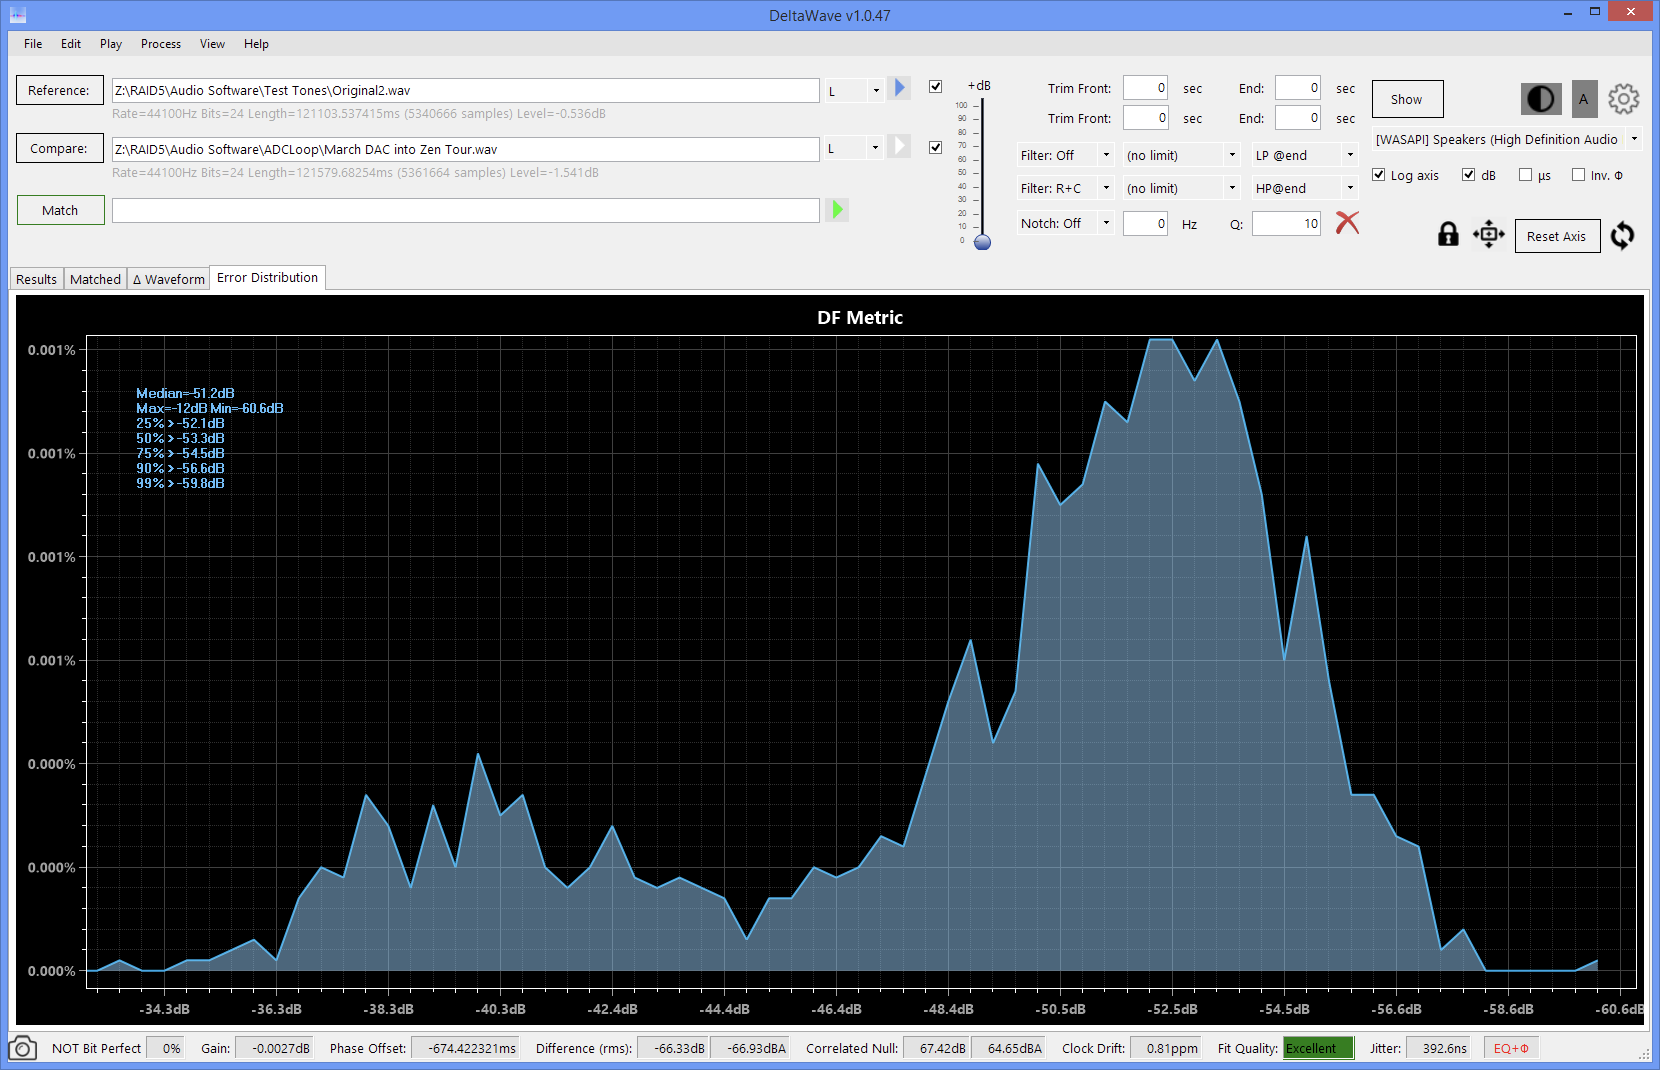1660x1070 pixels.
Task: Click the EQ+Φ status indicator
Action: point(1511,1048)
